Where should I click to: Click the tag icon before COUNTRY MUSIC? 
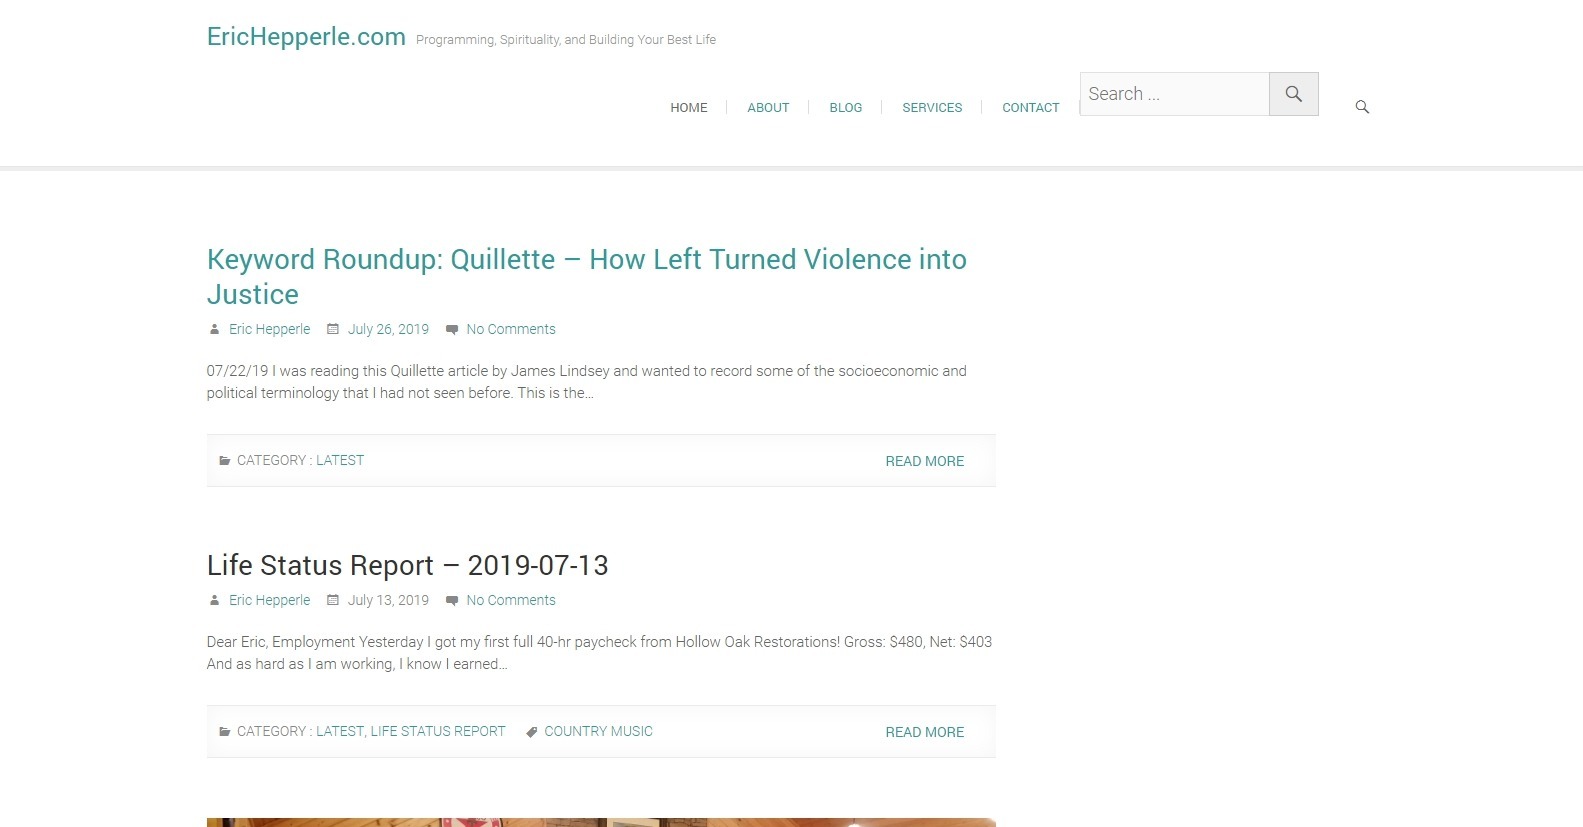tap(532, 732)
